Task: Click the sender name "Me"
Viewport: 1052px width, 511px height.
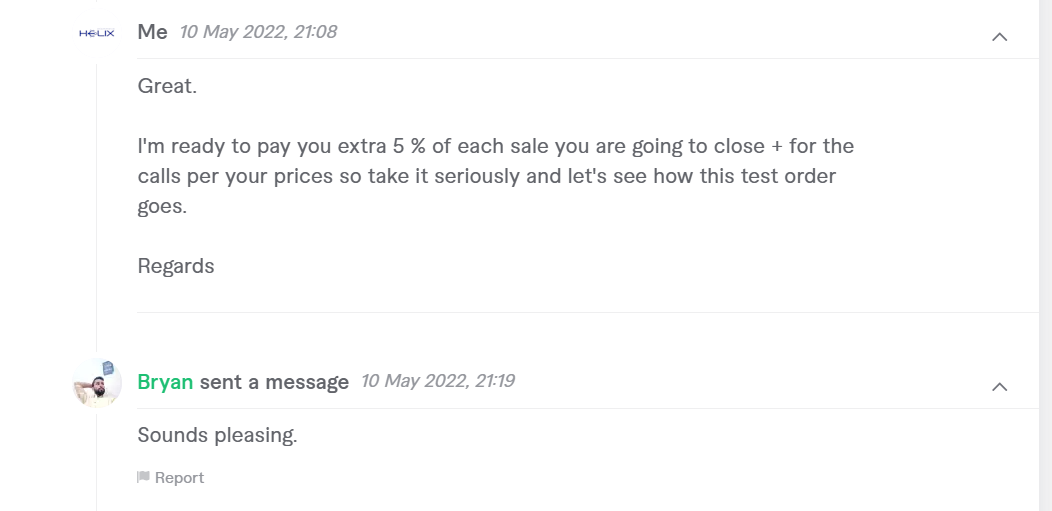Action: click(x=152, y=32)
